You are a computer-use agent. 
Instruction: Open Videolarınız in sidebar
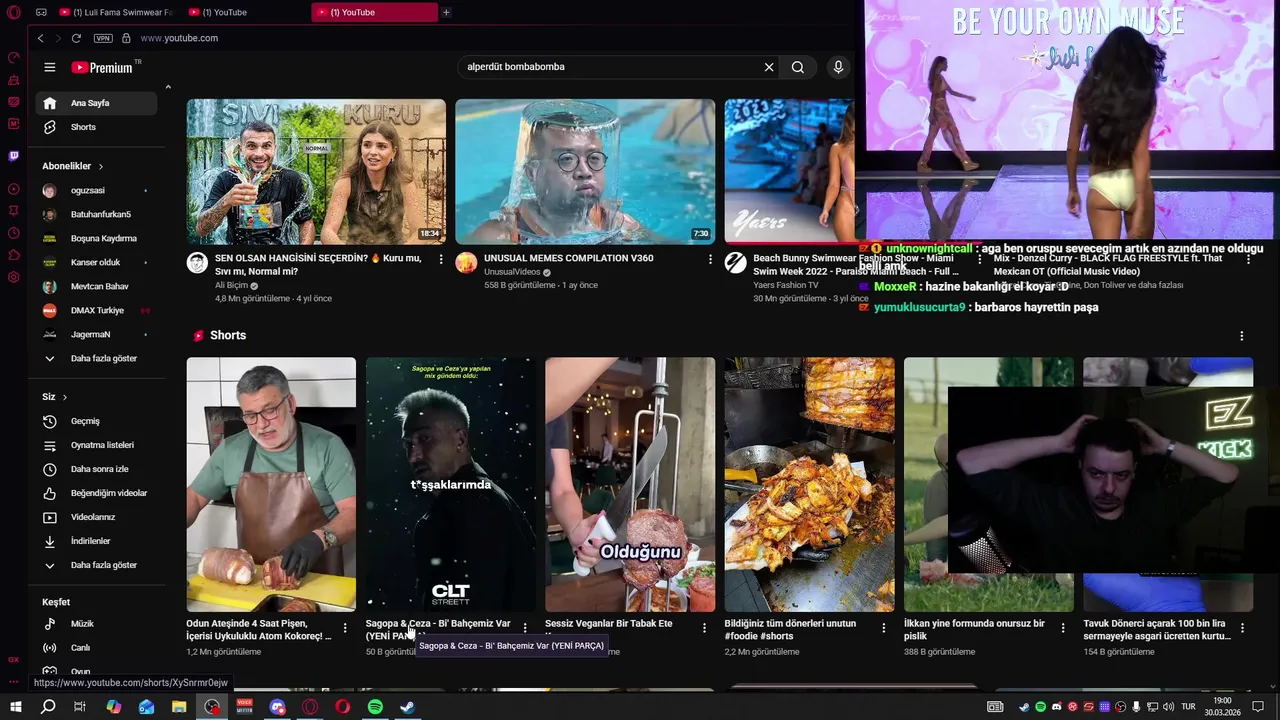tap(95, 517)
